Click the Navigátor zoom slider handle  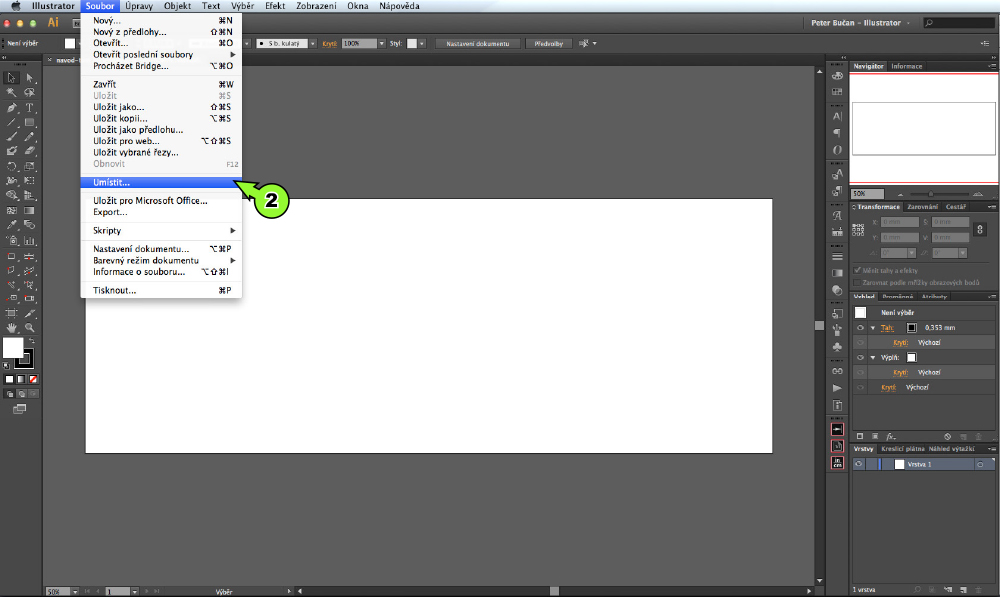(930, 194)
